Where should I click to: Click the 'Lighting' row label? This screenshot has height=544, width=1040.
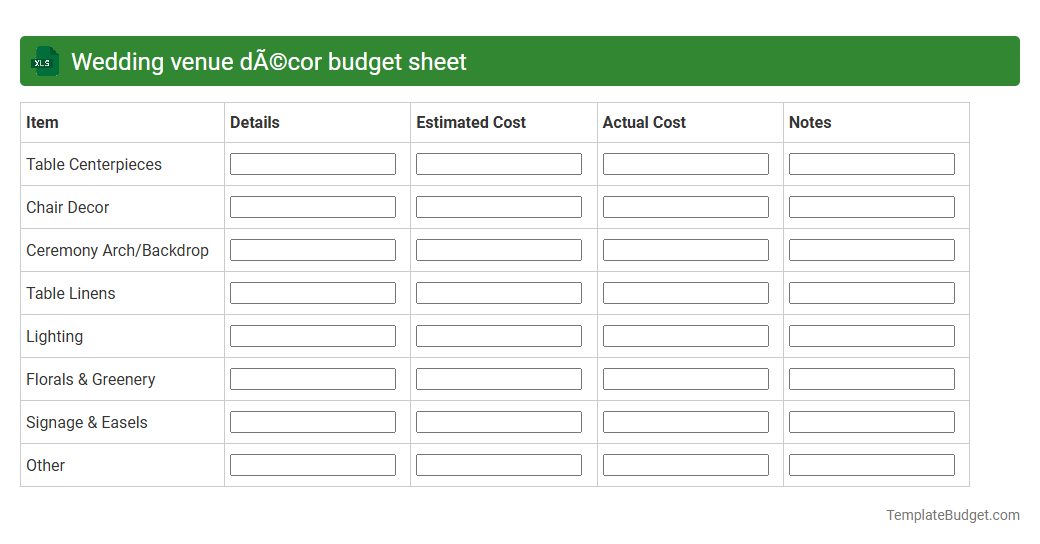(54, 337)
